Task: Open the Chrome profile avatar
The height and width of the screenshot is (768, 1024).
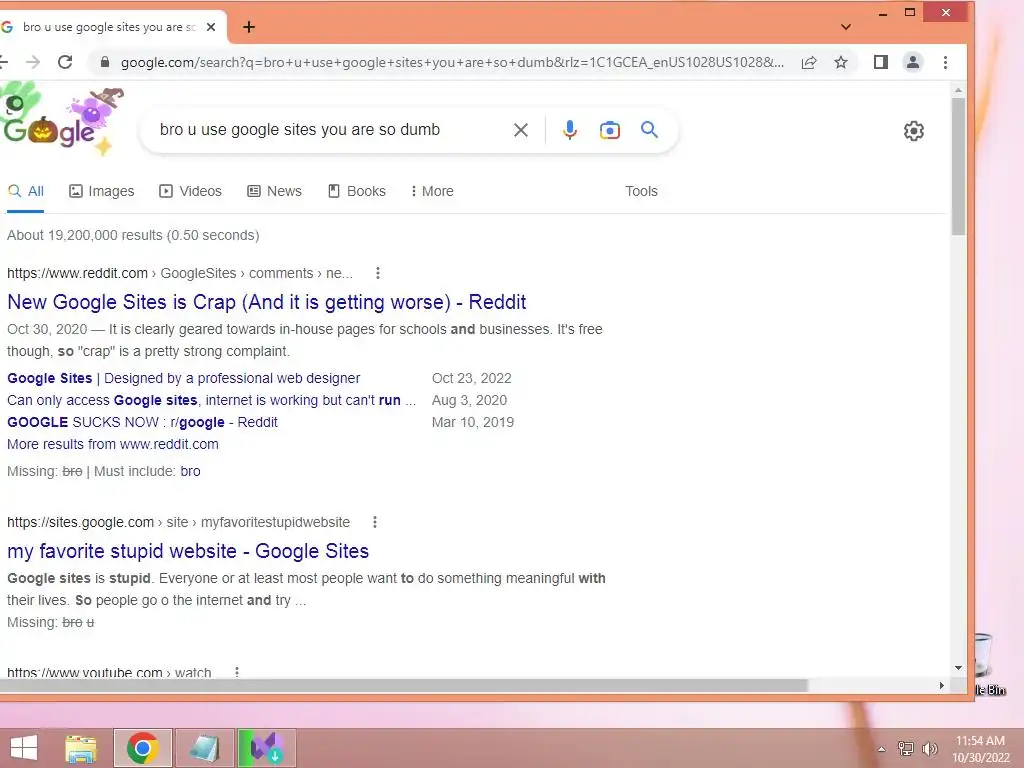Action: pos(913,62)
